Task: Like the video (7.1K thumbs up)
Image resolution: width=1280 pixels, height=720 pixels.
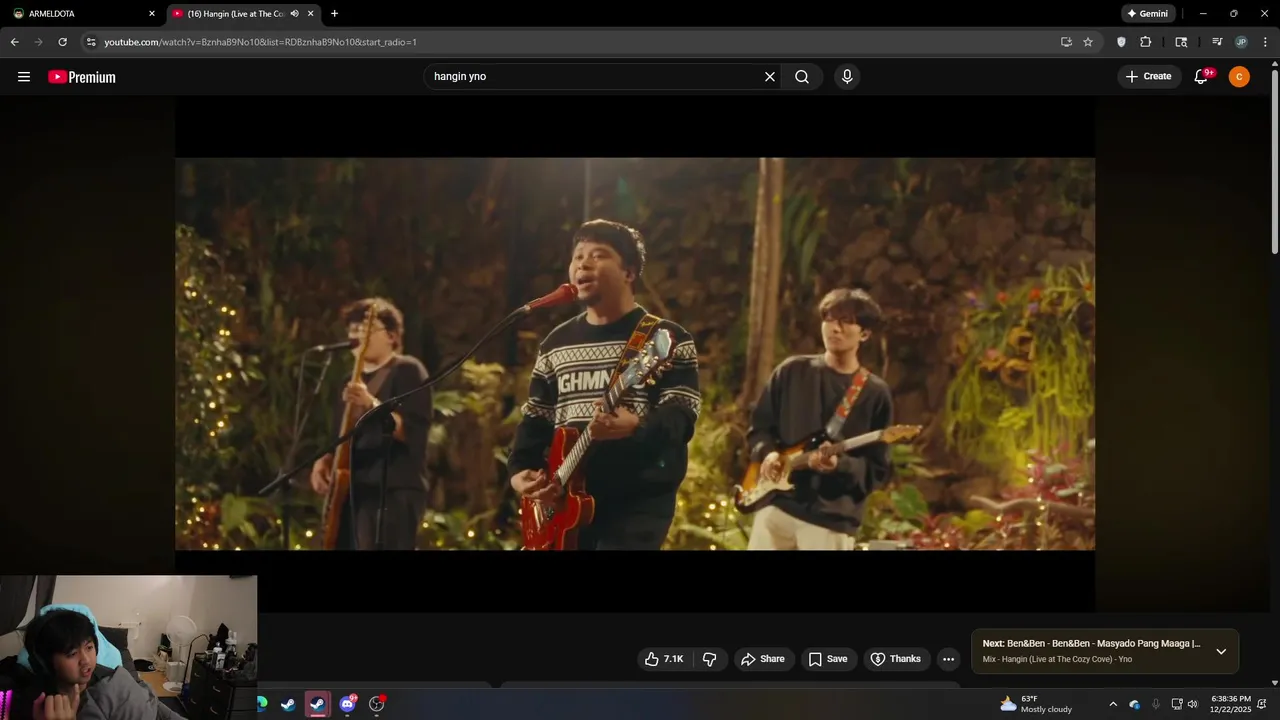Action: 665,659
